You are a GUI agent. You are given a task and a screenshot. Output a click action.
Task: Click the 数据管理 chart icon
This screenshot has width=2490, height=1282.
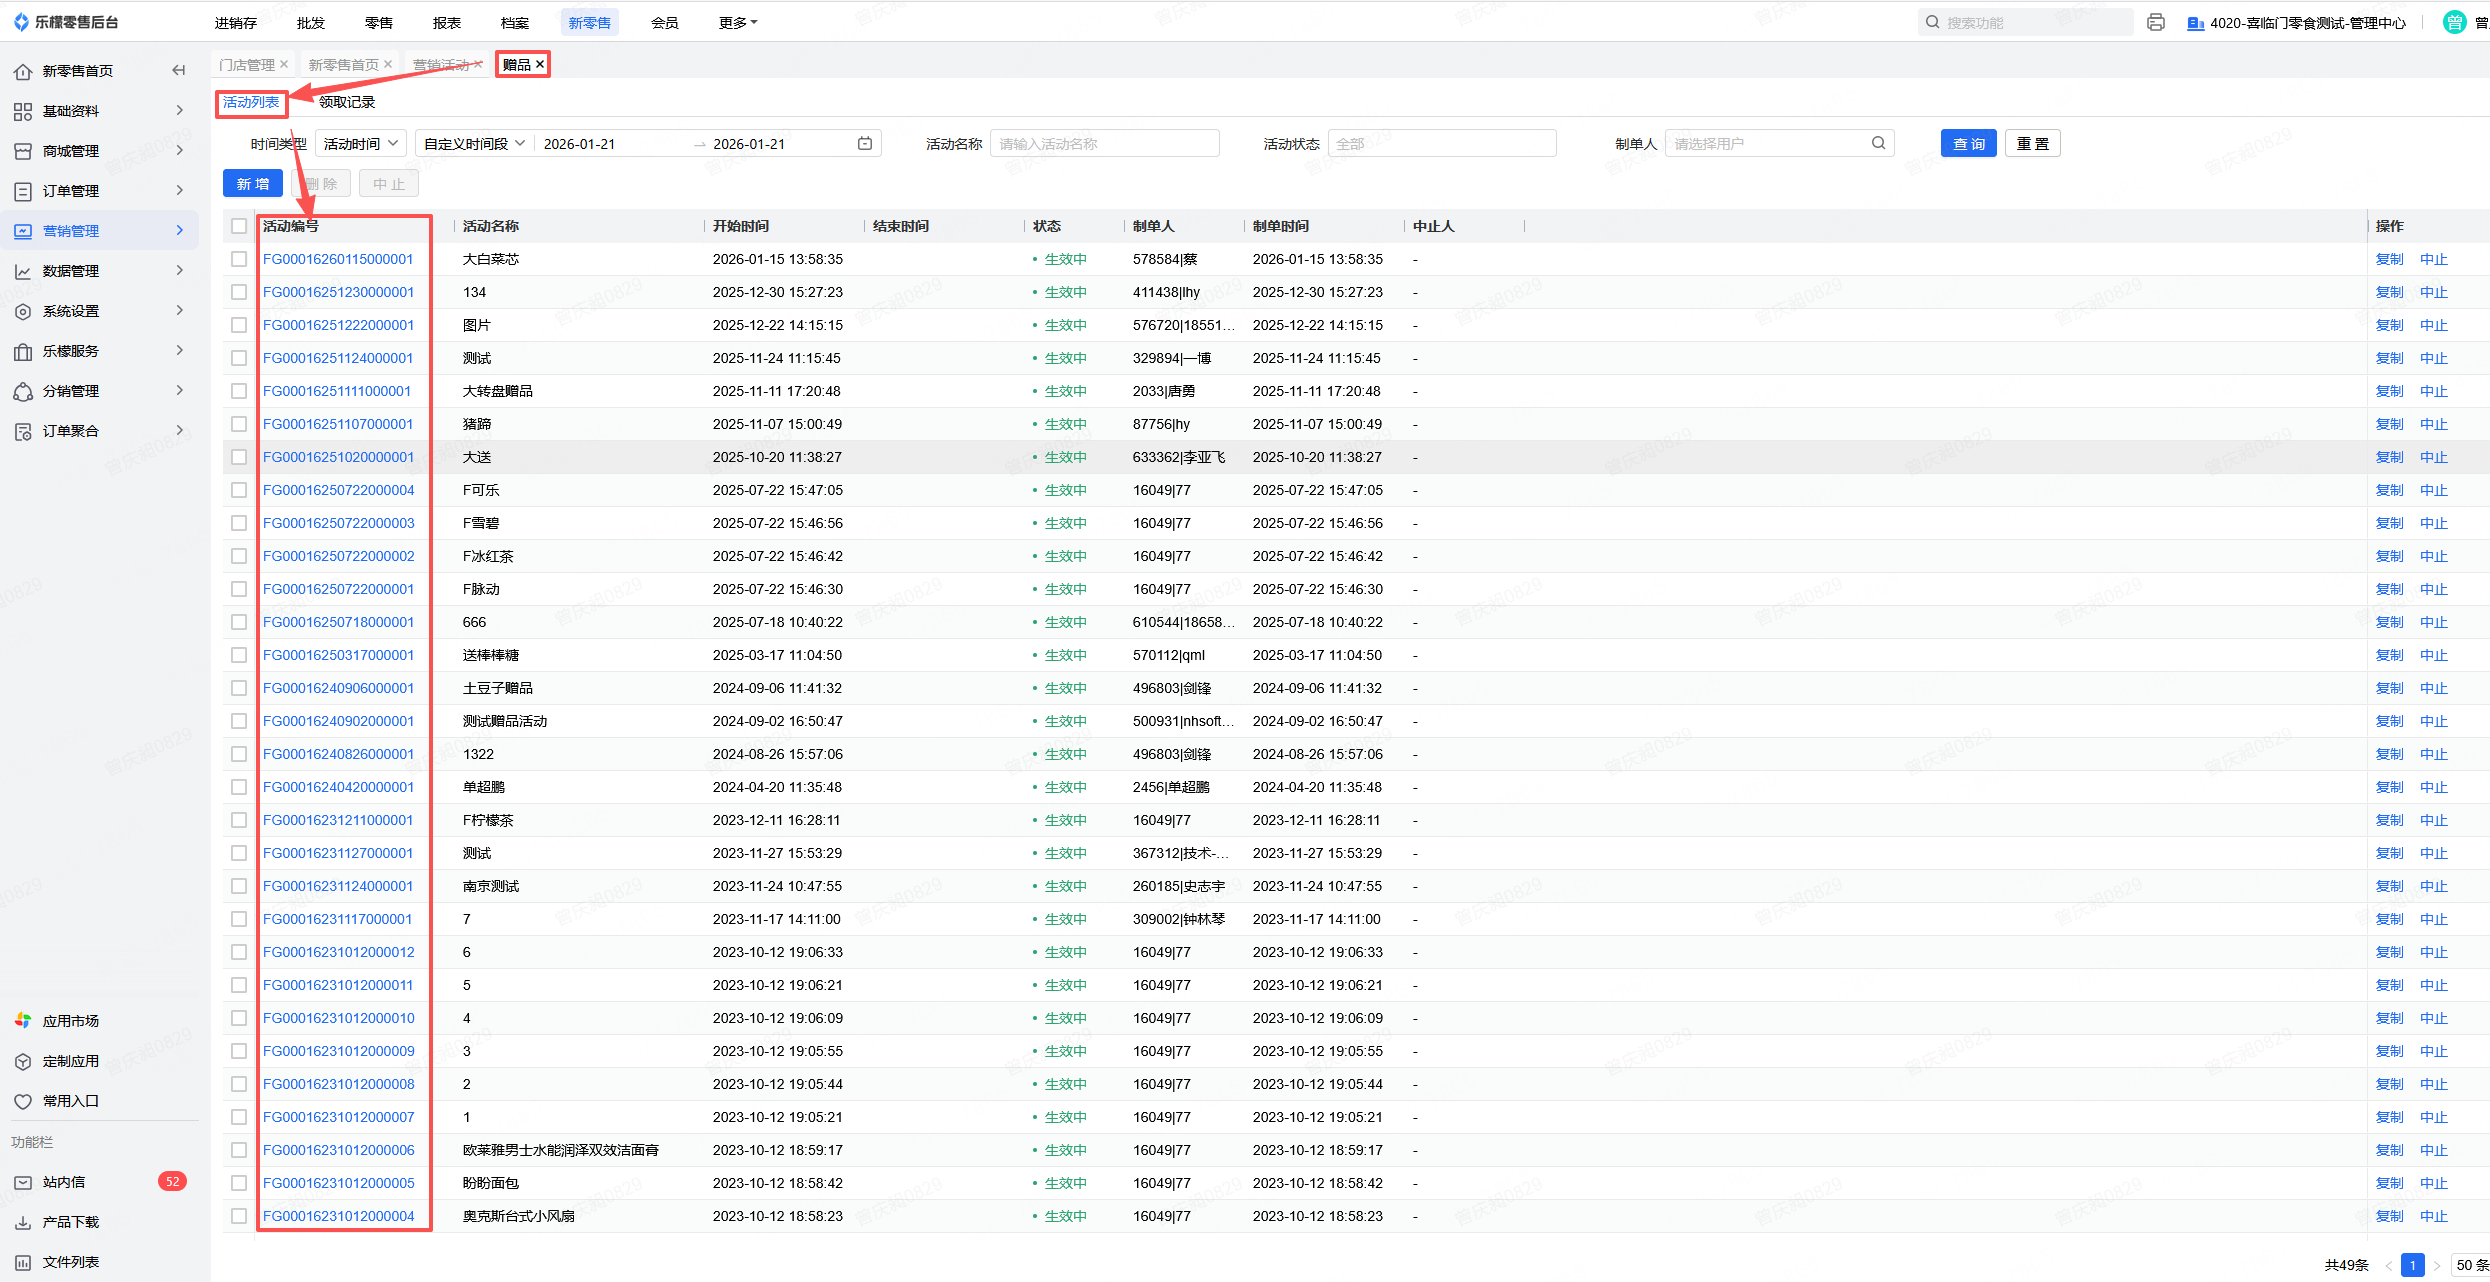[23, 271]
